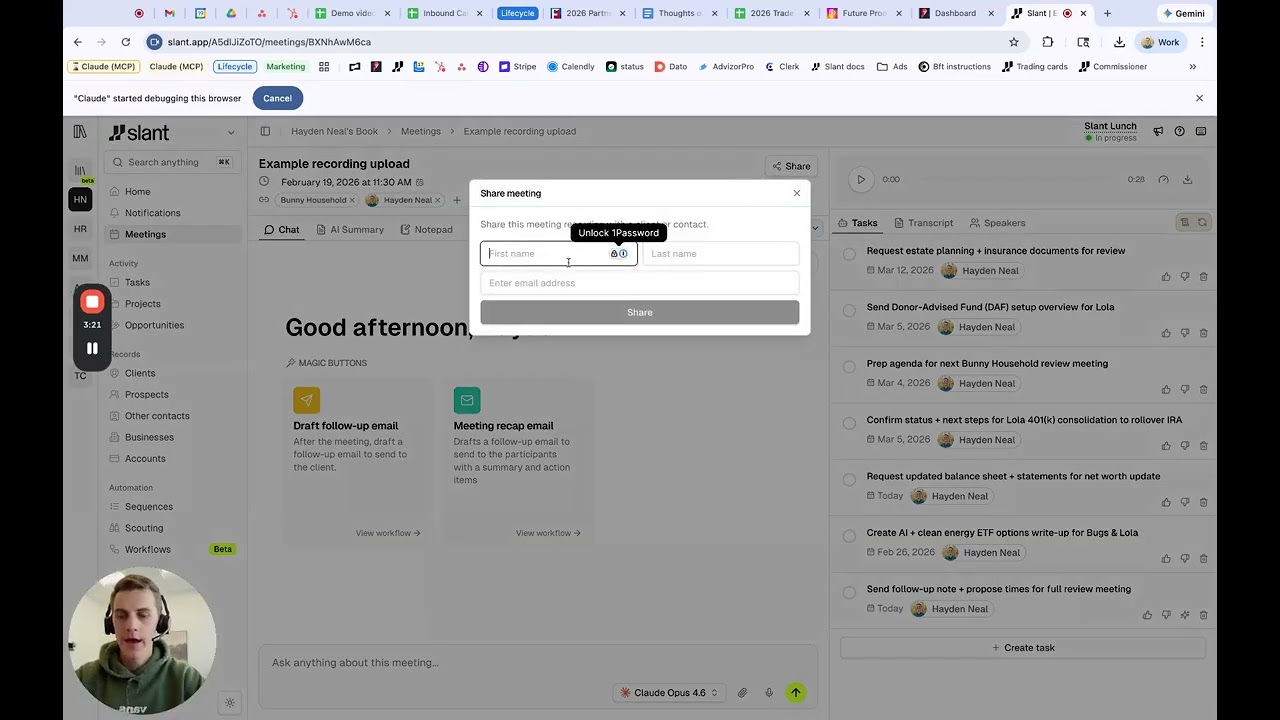Click View workflow under Draft follow-up email
The image size is (1280, 720).
pos(388,533)
